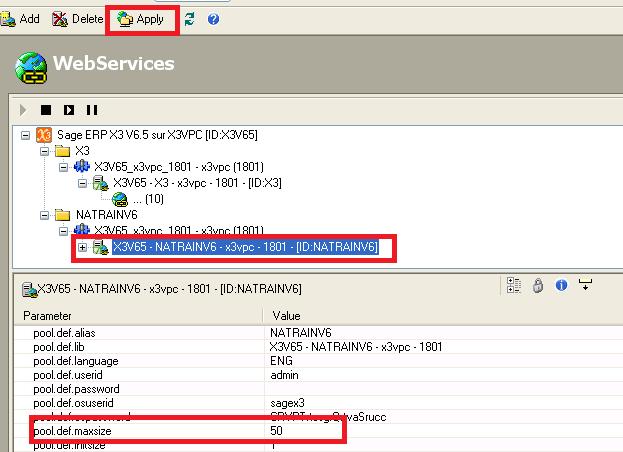
Task: Edit the ENG language value
Action: (281, 361)
